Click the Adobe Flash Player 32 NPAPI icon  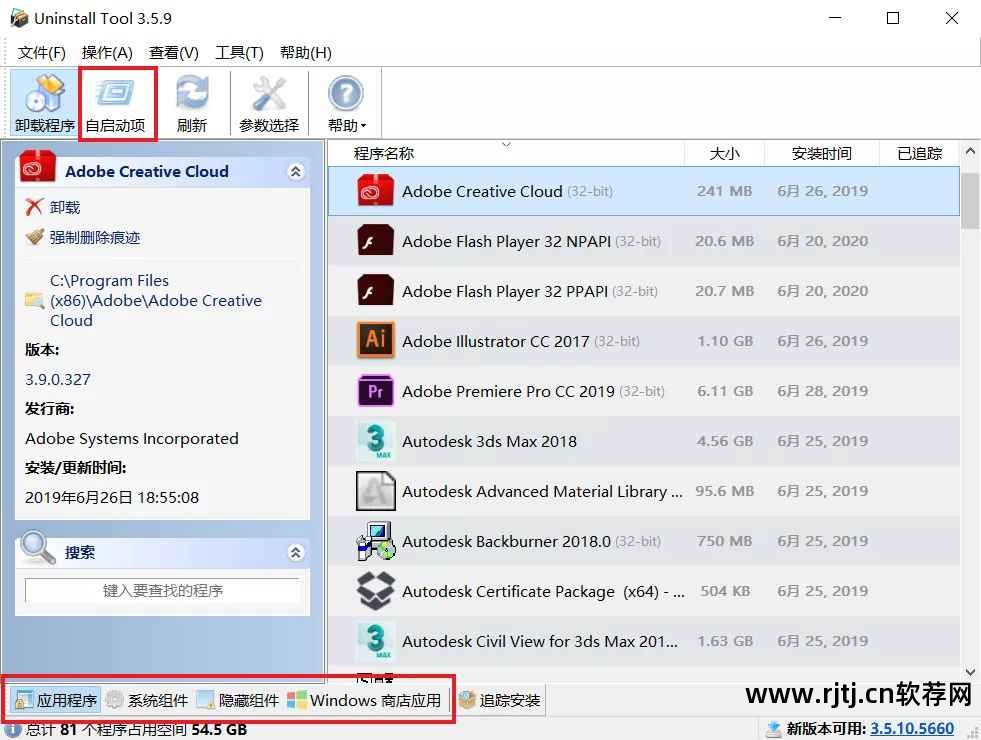[x=375, y=241]
